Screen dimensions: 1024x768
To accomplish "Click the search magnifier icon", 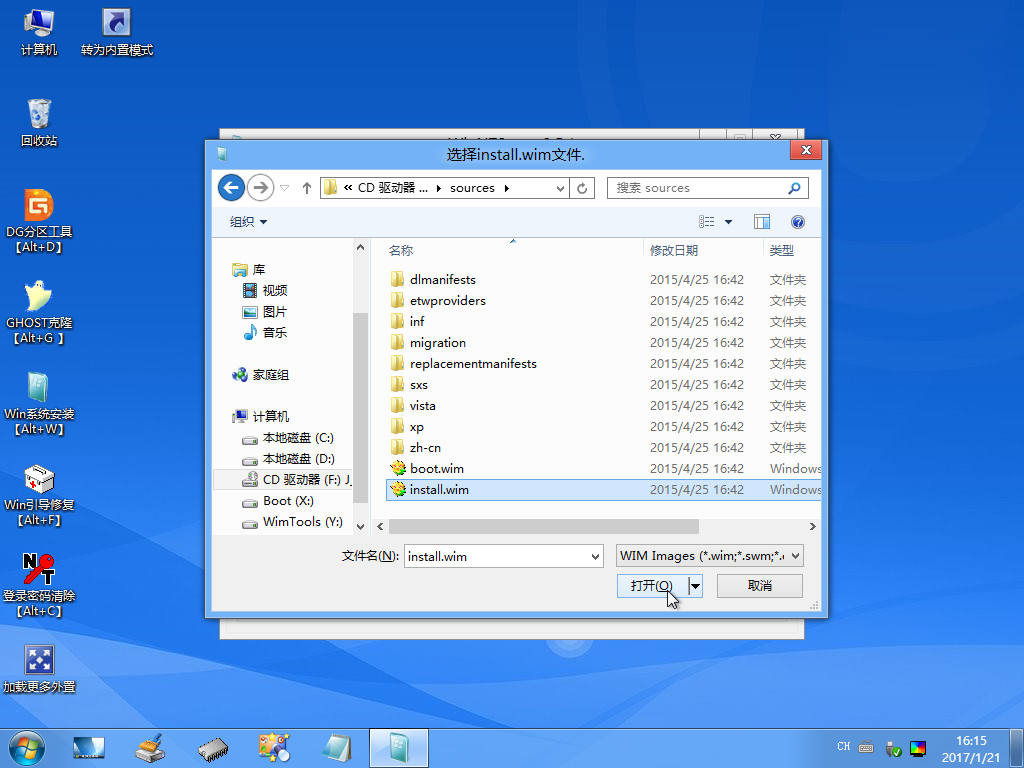I will 794,188.
